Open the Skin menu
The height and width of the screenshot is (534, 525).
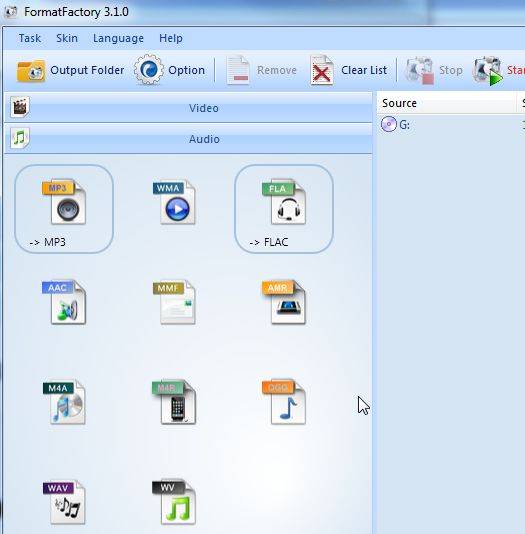[67, 38]
